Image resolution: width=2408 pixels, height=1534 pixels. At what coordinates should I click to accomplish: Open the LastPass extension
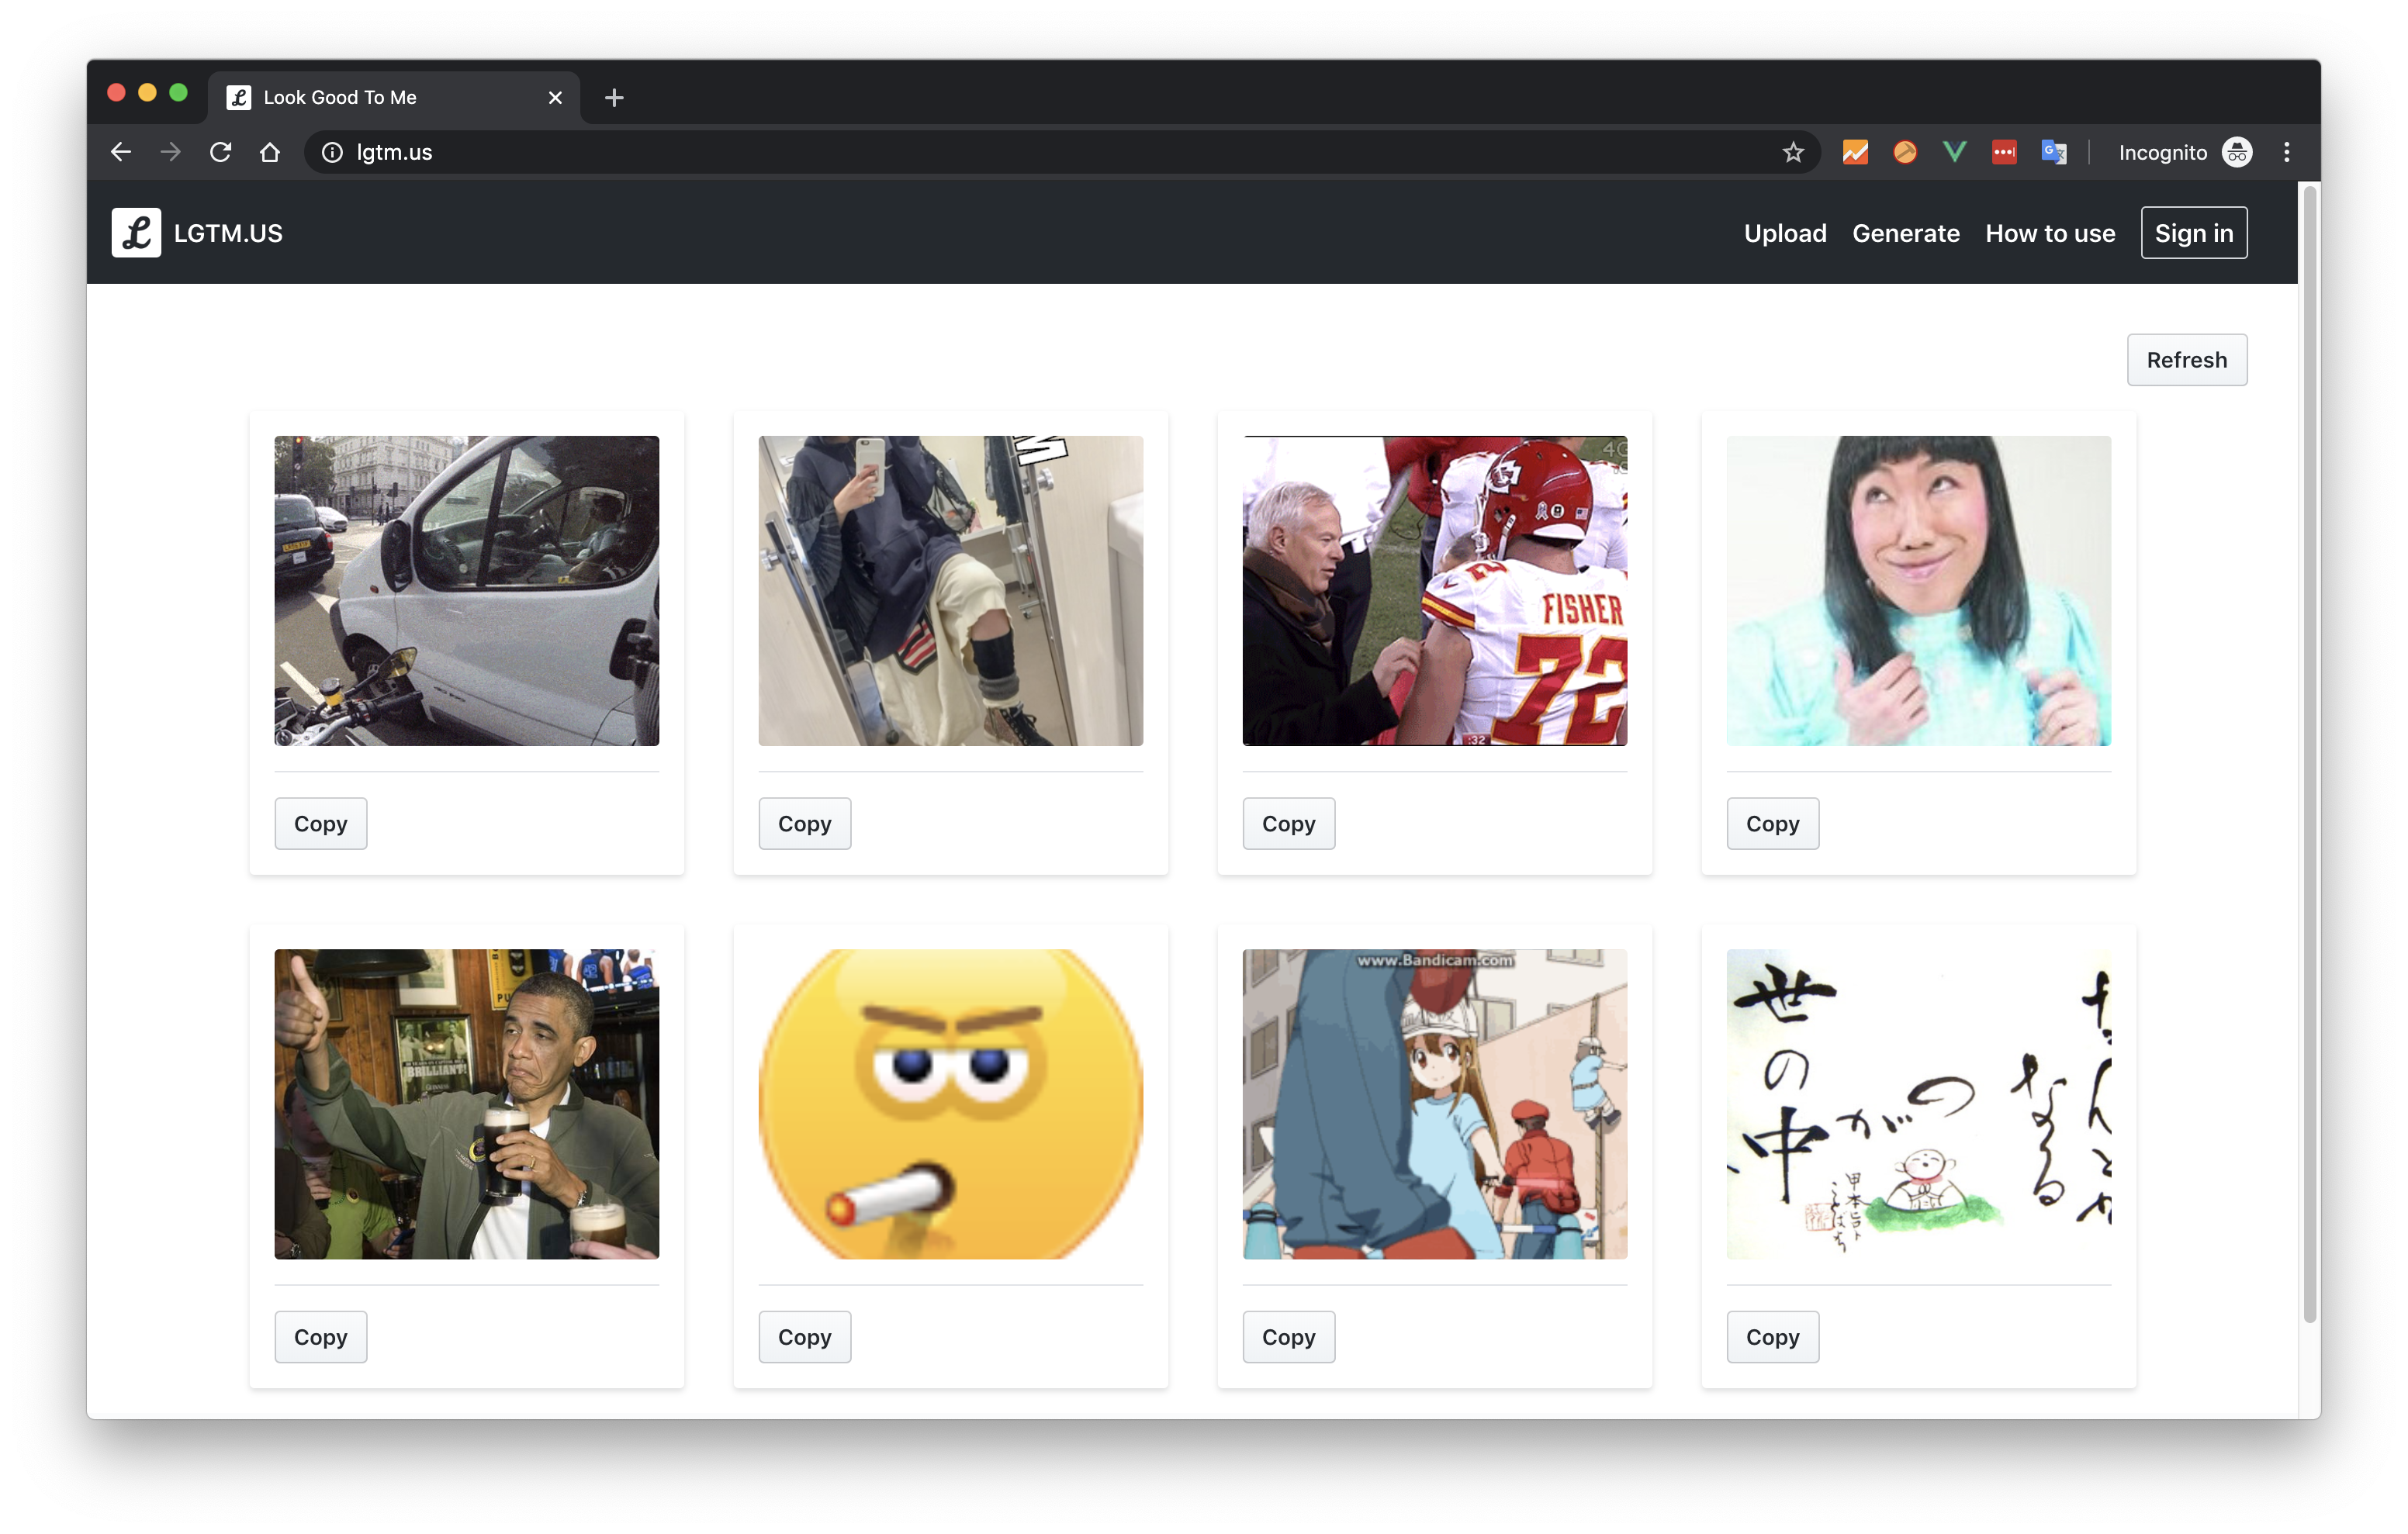(2004, 151)
